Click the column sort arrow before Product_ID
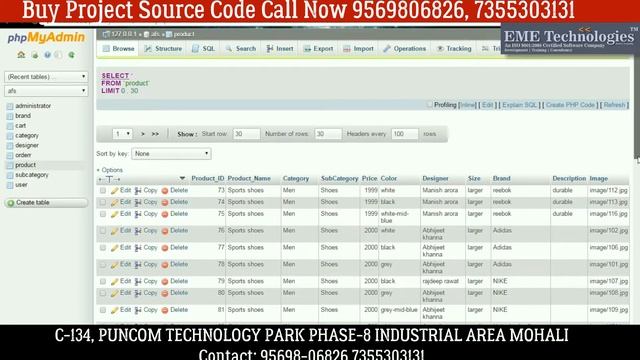Screen dimensions: 640x360 182,178
